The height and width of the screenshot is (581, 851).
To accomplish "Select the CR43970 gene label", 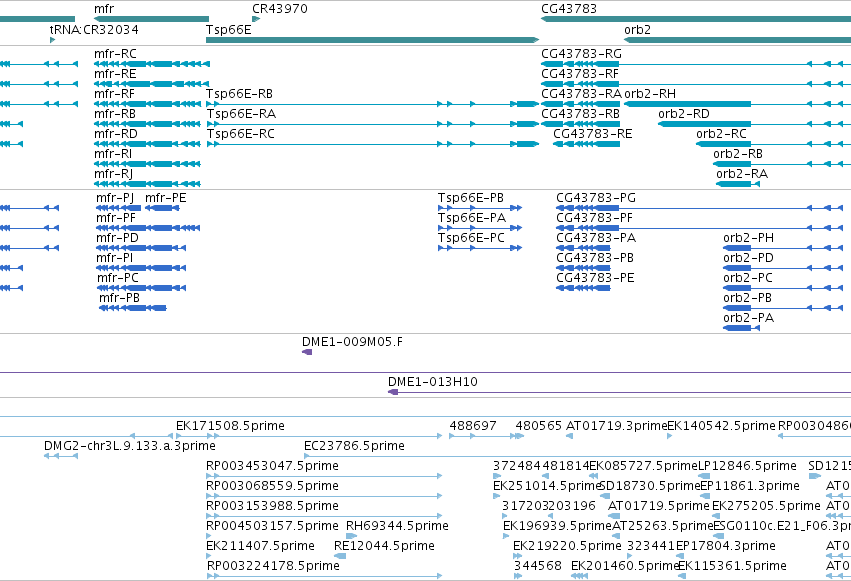I will point(280,9).
